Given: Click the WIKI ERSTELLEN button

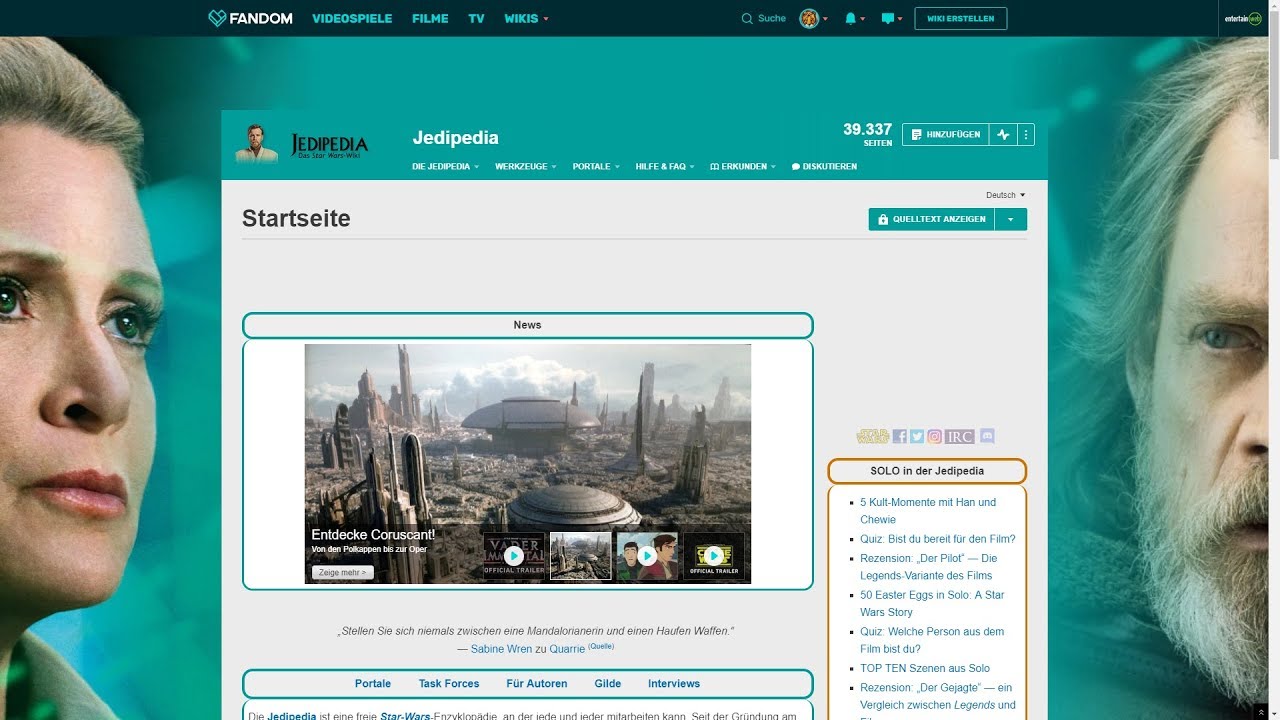Looking at the screenshot, I should pyautogui.click(x=960, y=18).
